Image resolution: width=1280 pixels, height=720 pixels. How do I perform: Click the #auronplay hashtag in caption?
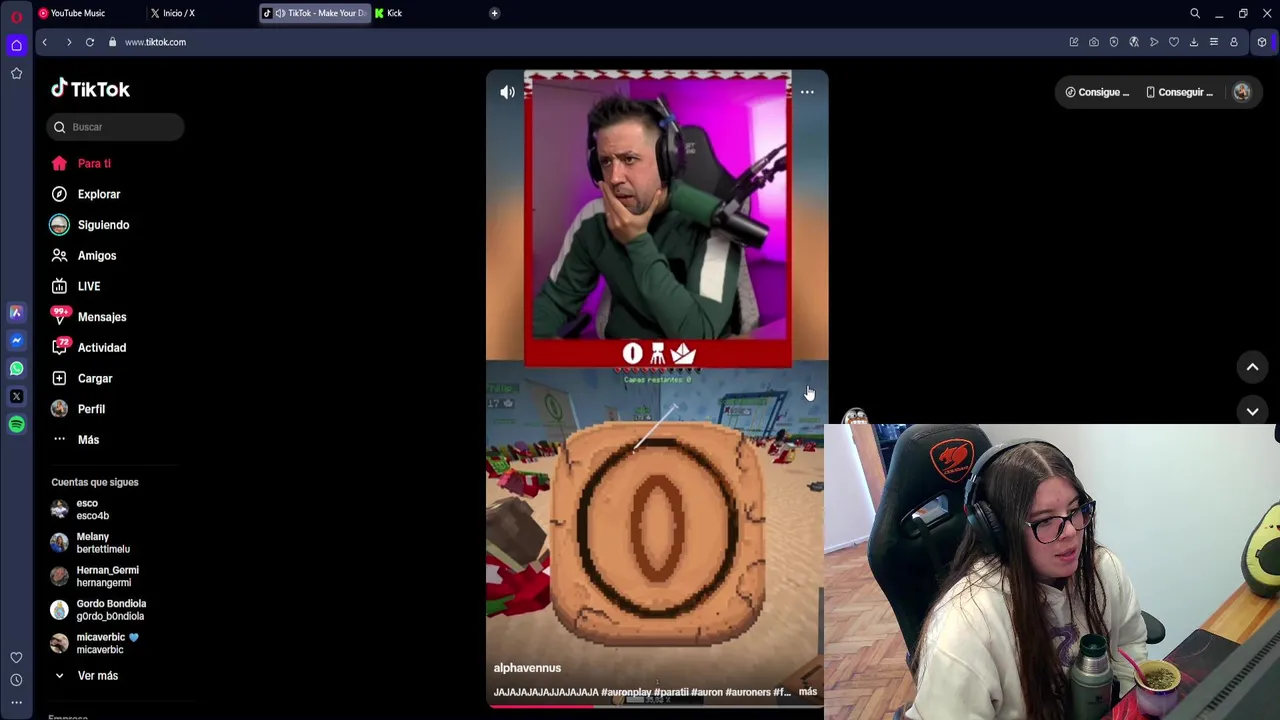[626, 692]
